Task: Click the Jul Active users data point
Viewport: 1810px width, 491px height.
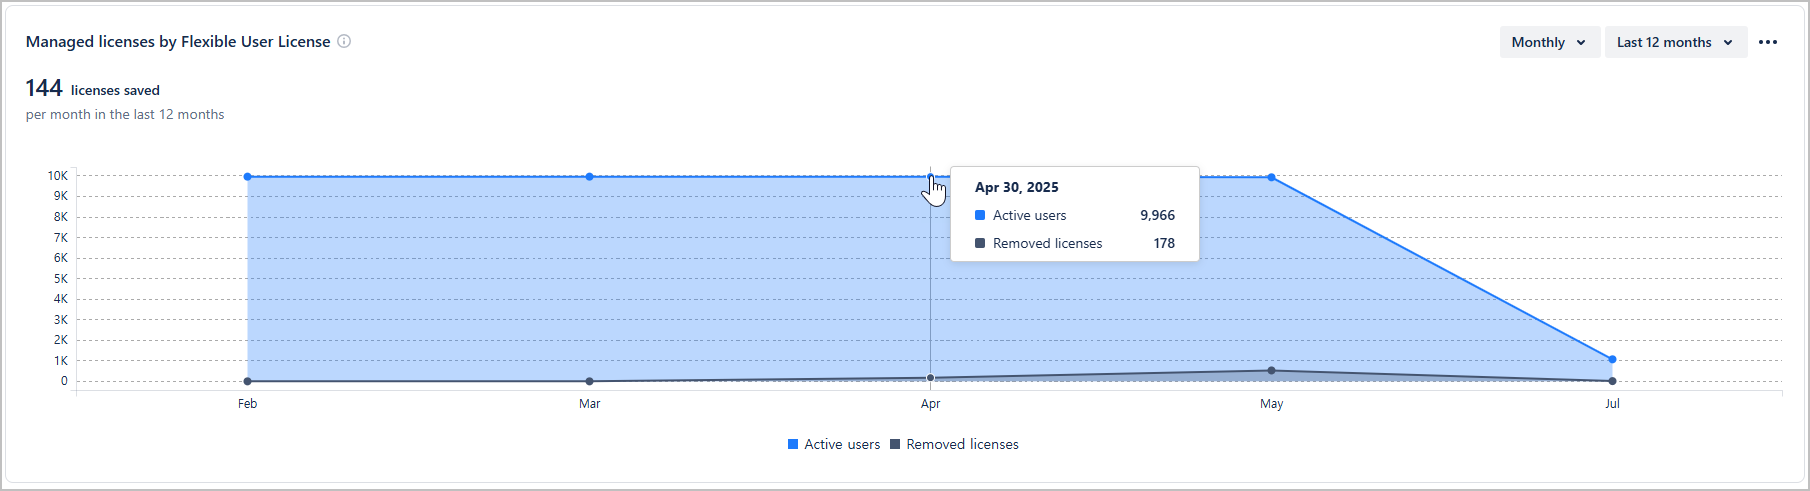Action: 1612,359
